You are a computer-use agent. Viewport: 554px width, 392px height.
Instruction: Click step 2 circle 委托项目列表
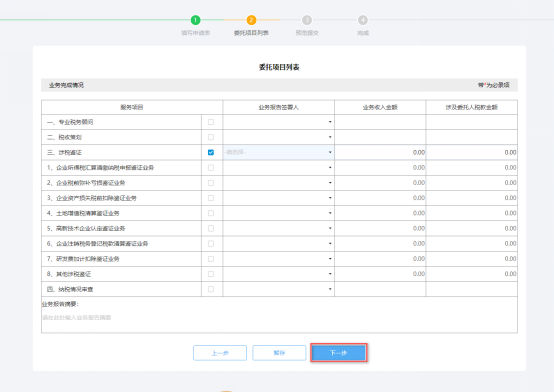(x=251, y=20)
